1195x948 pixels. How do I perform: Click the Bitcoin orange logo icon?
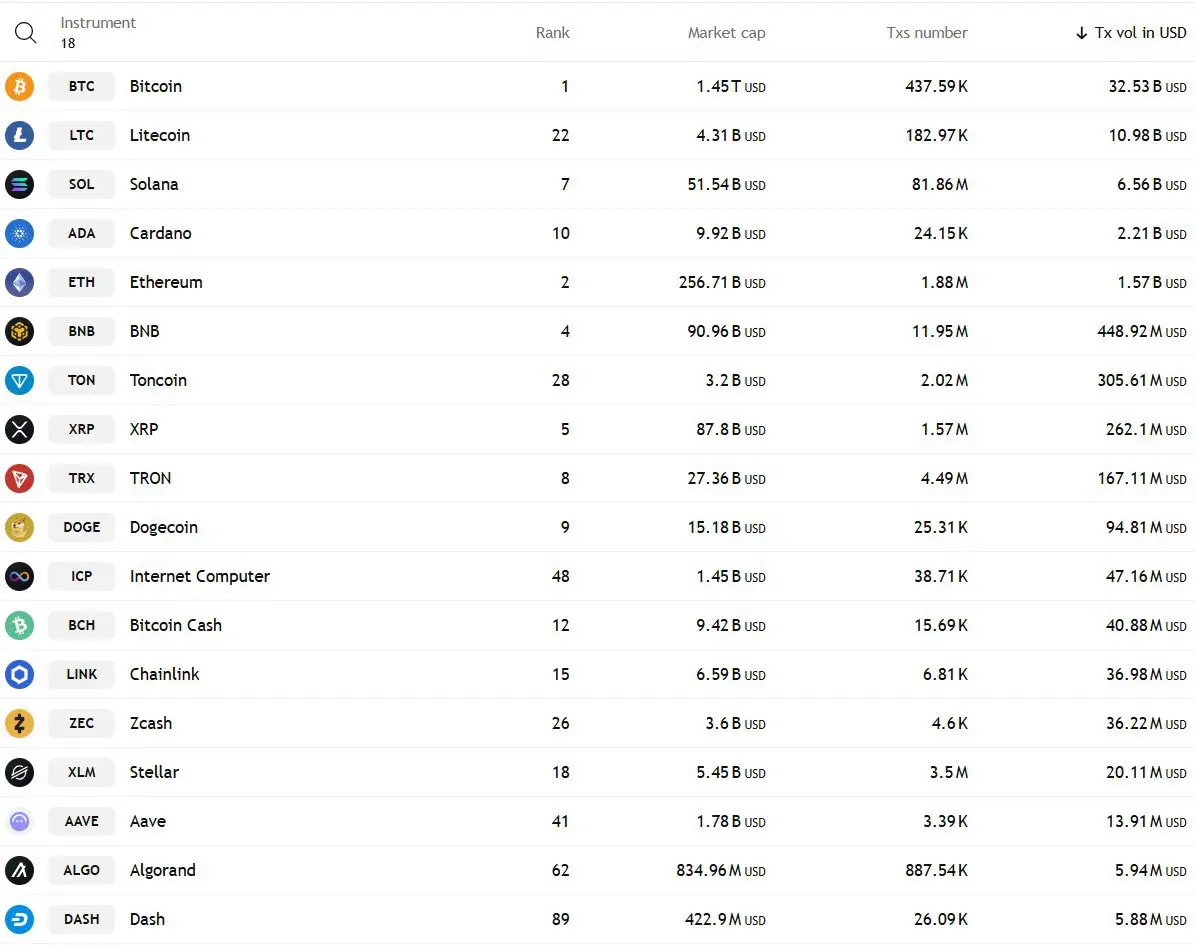20,86
